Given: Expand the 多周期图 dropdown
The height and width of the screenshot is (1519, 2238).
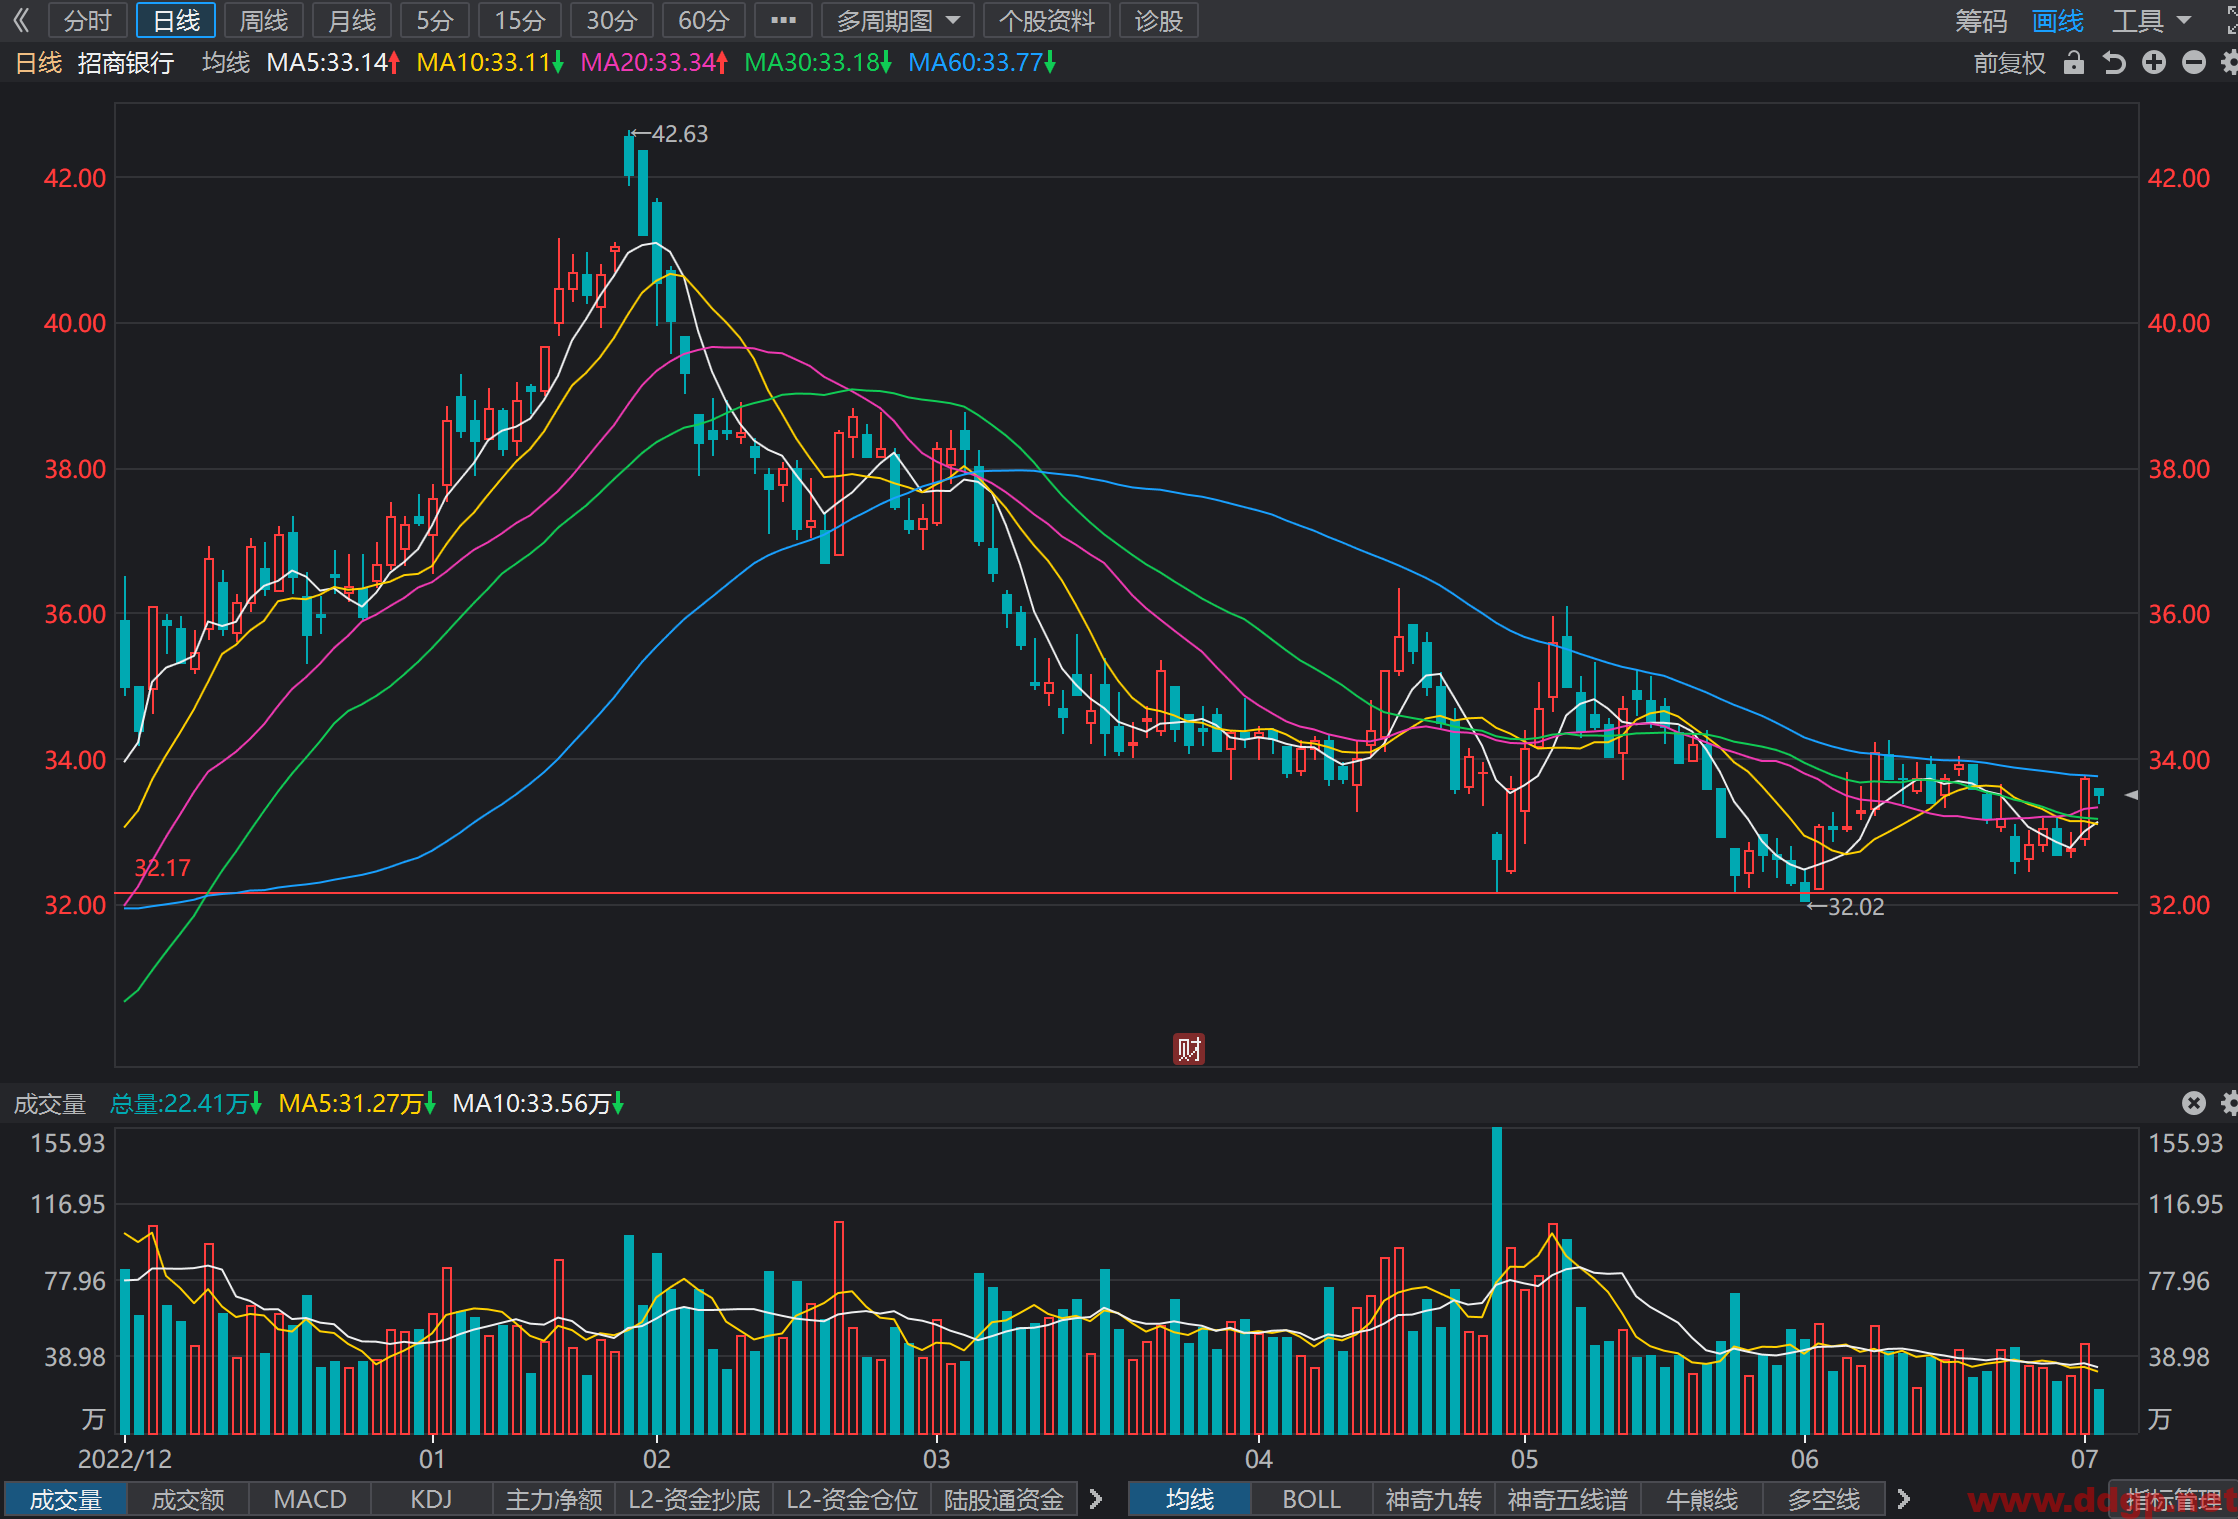Looking at the screenshot, I should (897, 20).
